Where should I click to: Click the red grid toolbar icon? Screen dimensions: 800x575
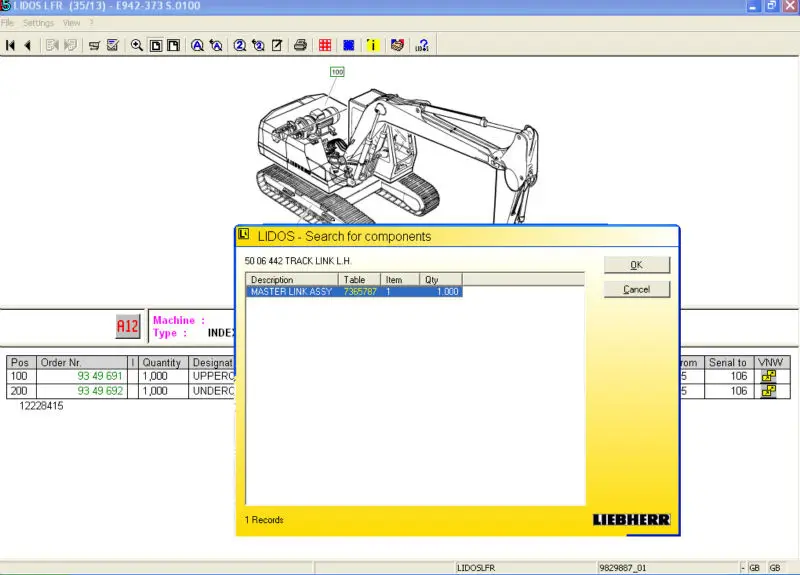325,45
